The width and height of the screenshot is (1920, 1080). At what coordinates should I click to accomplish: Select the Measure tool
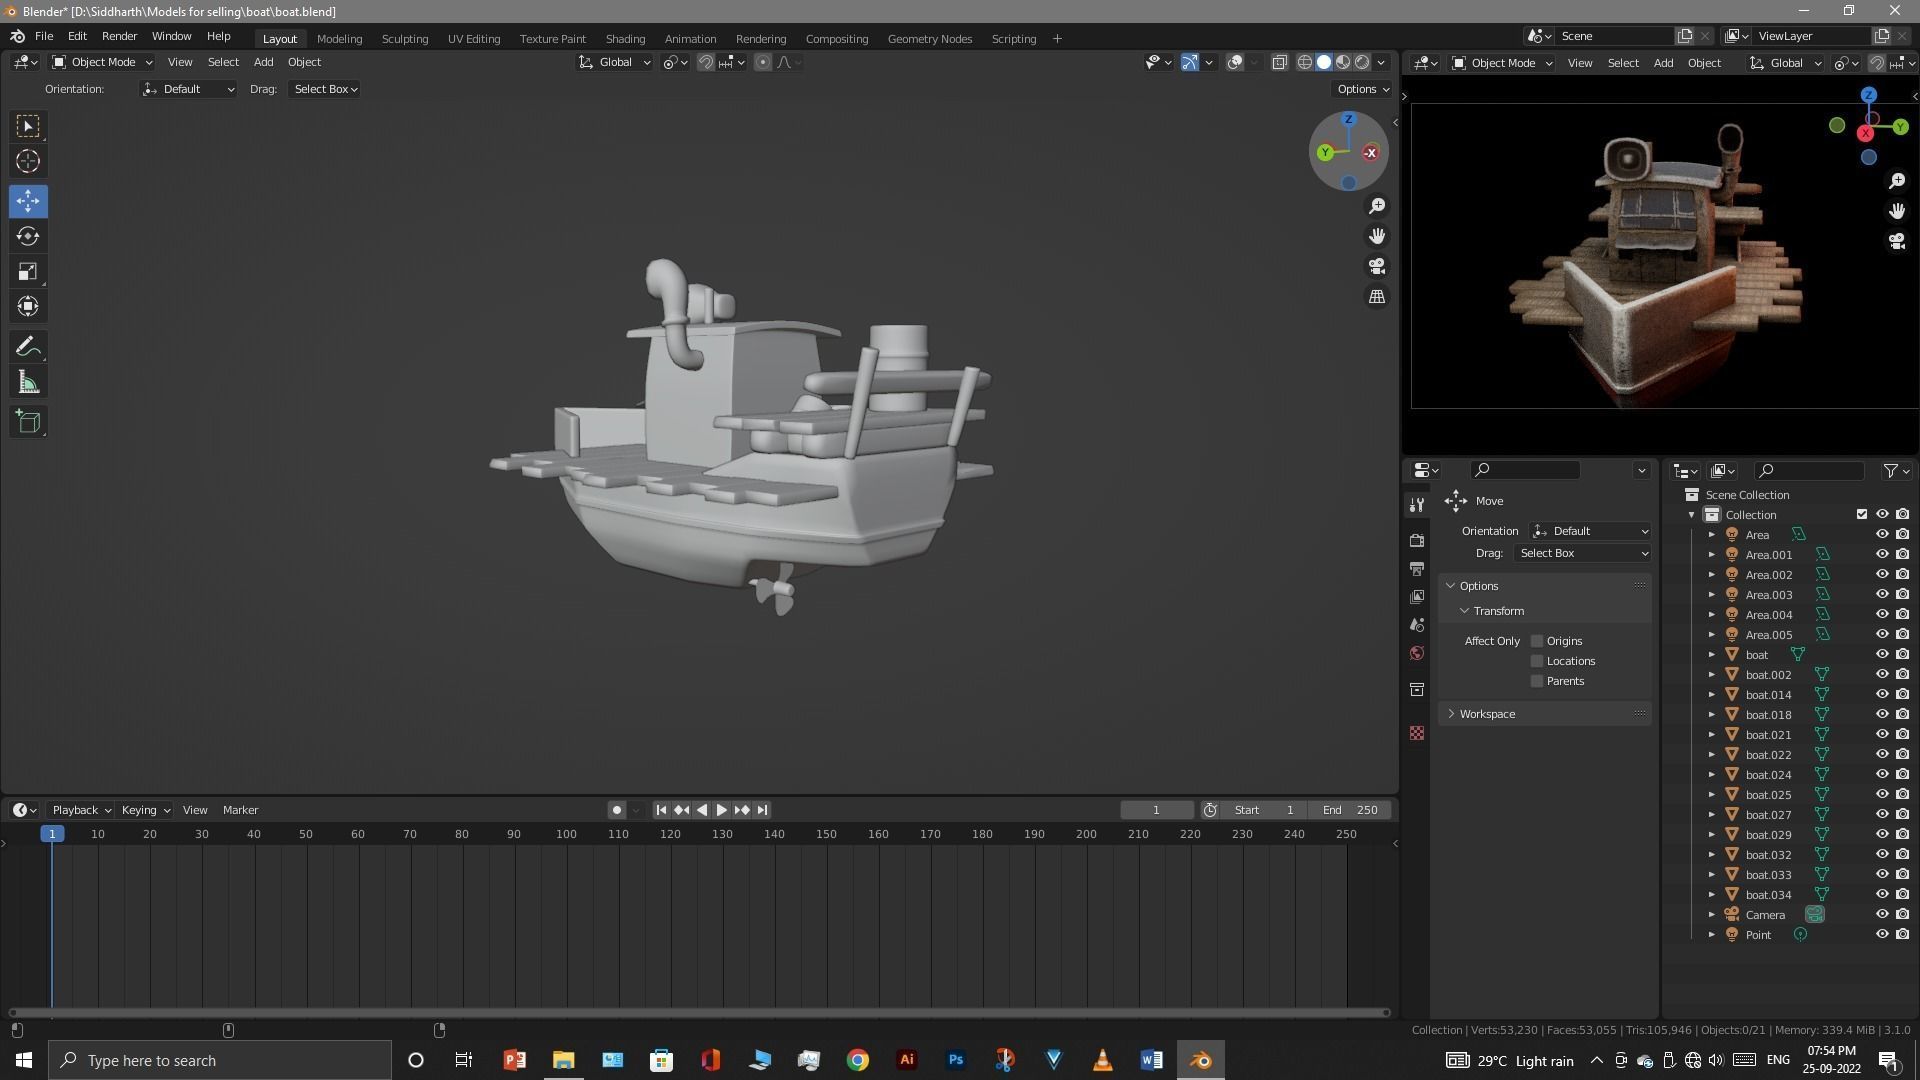[28, 382]
